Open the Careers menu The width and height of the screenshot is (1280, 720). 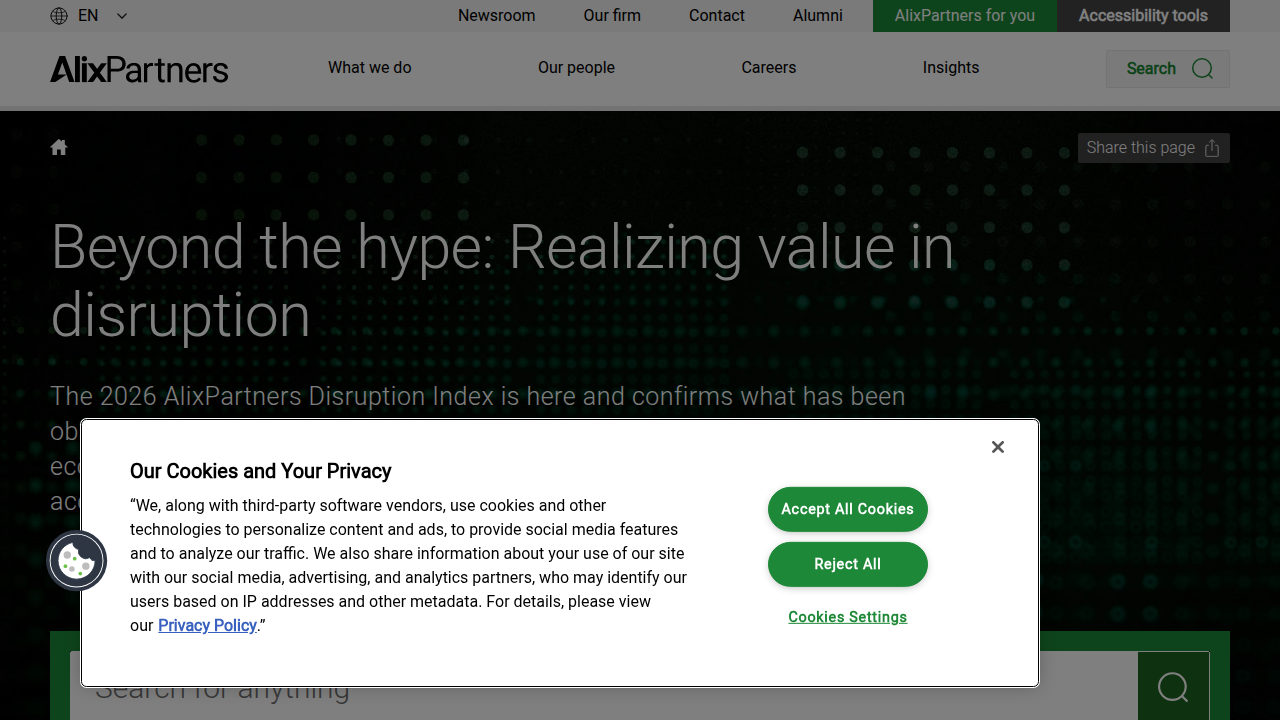pyautogui.click(x=769, y=68)
